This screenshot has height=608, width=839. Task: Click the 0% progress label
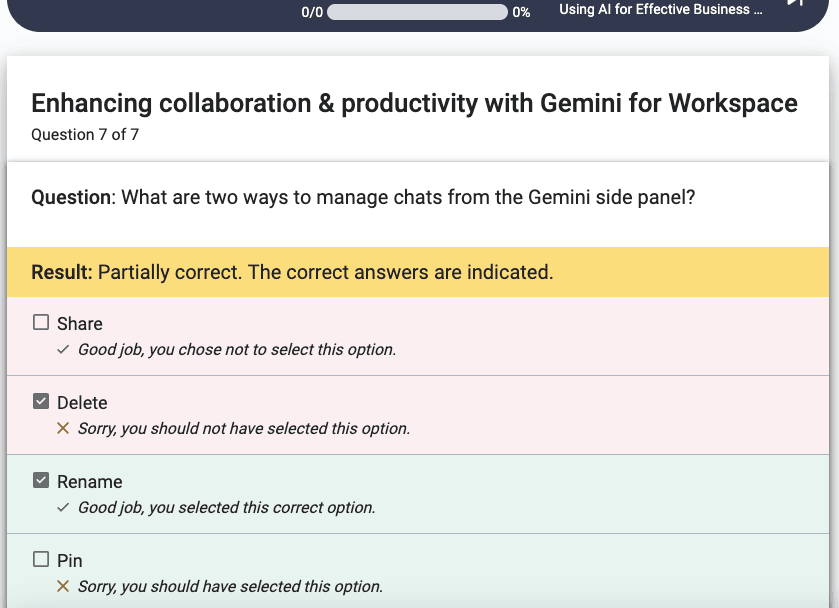click(x=521, y=12)
